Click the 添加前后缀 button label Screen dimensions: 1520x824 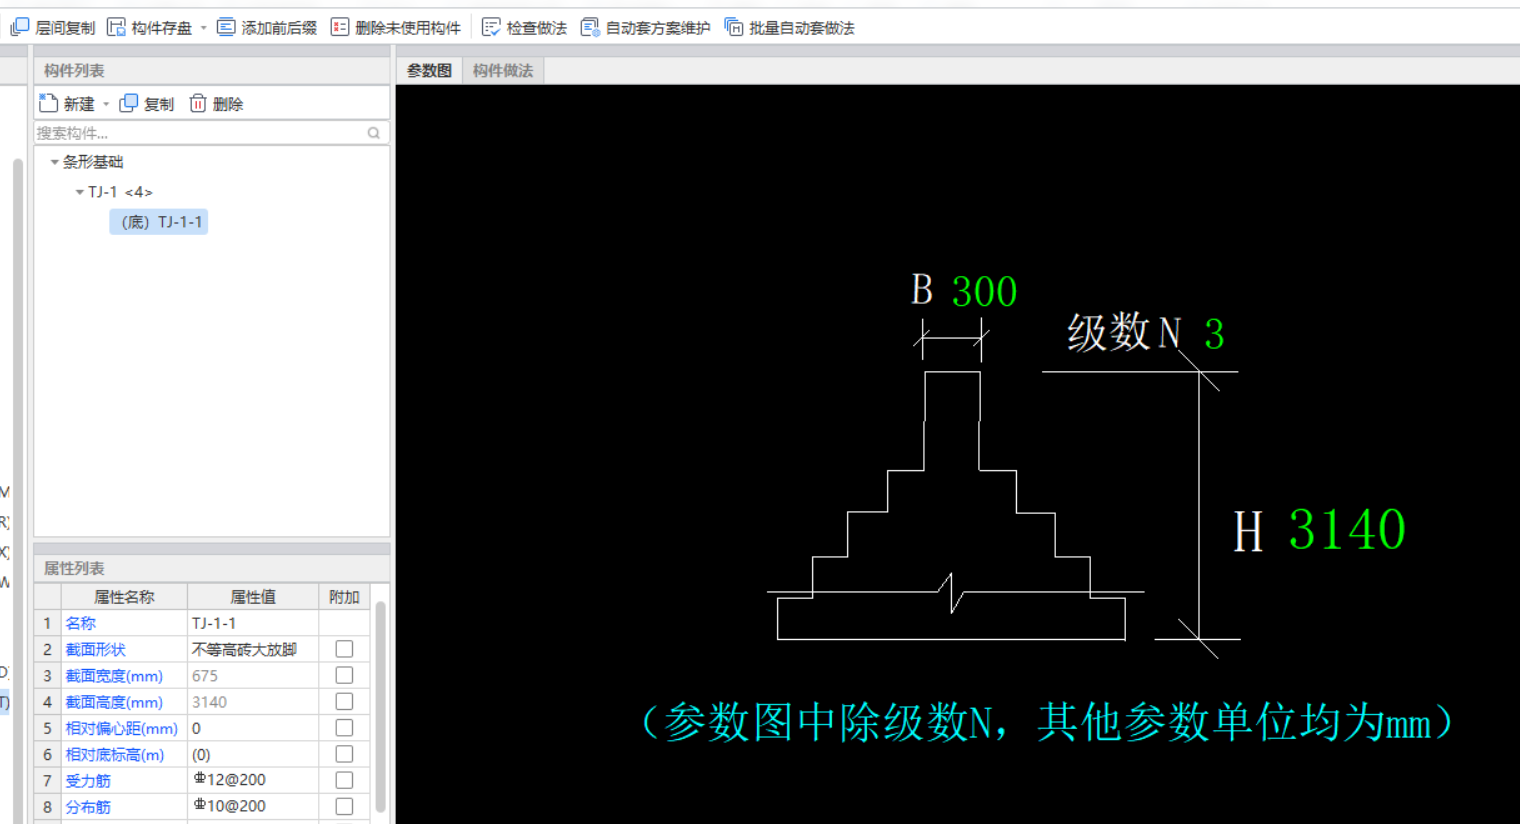(x=279, y=28)
